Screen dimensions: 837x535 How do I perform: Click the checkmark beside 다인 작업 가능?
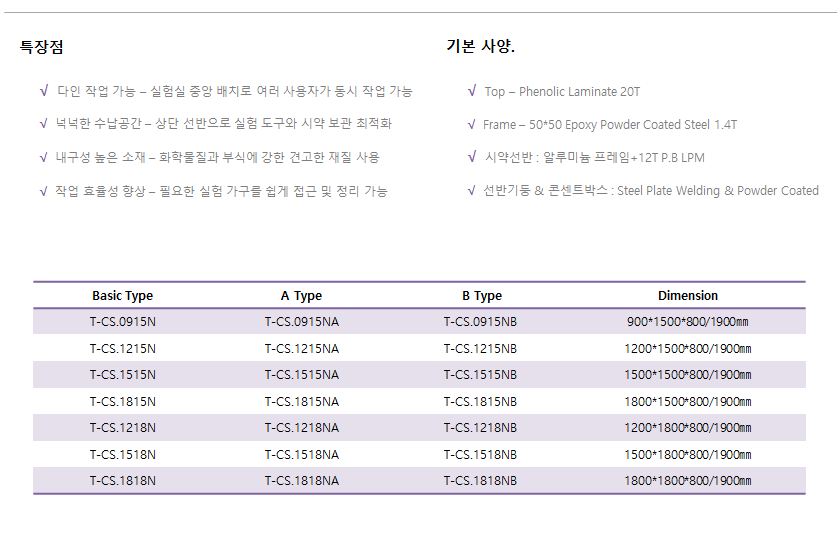(x=44, y=91)
